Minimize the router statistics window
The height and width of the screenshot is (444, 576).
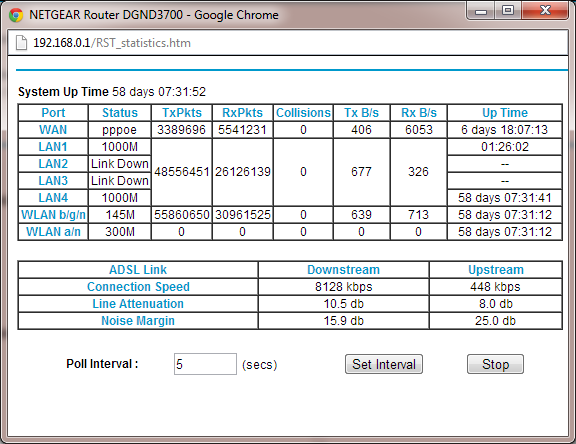pos(481,11)
